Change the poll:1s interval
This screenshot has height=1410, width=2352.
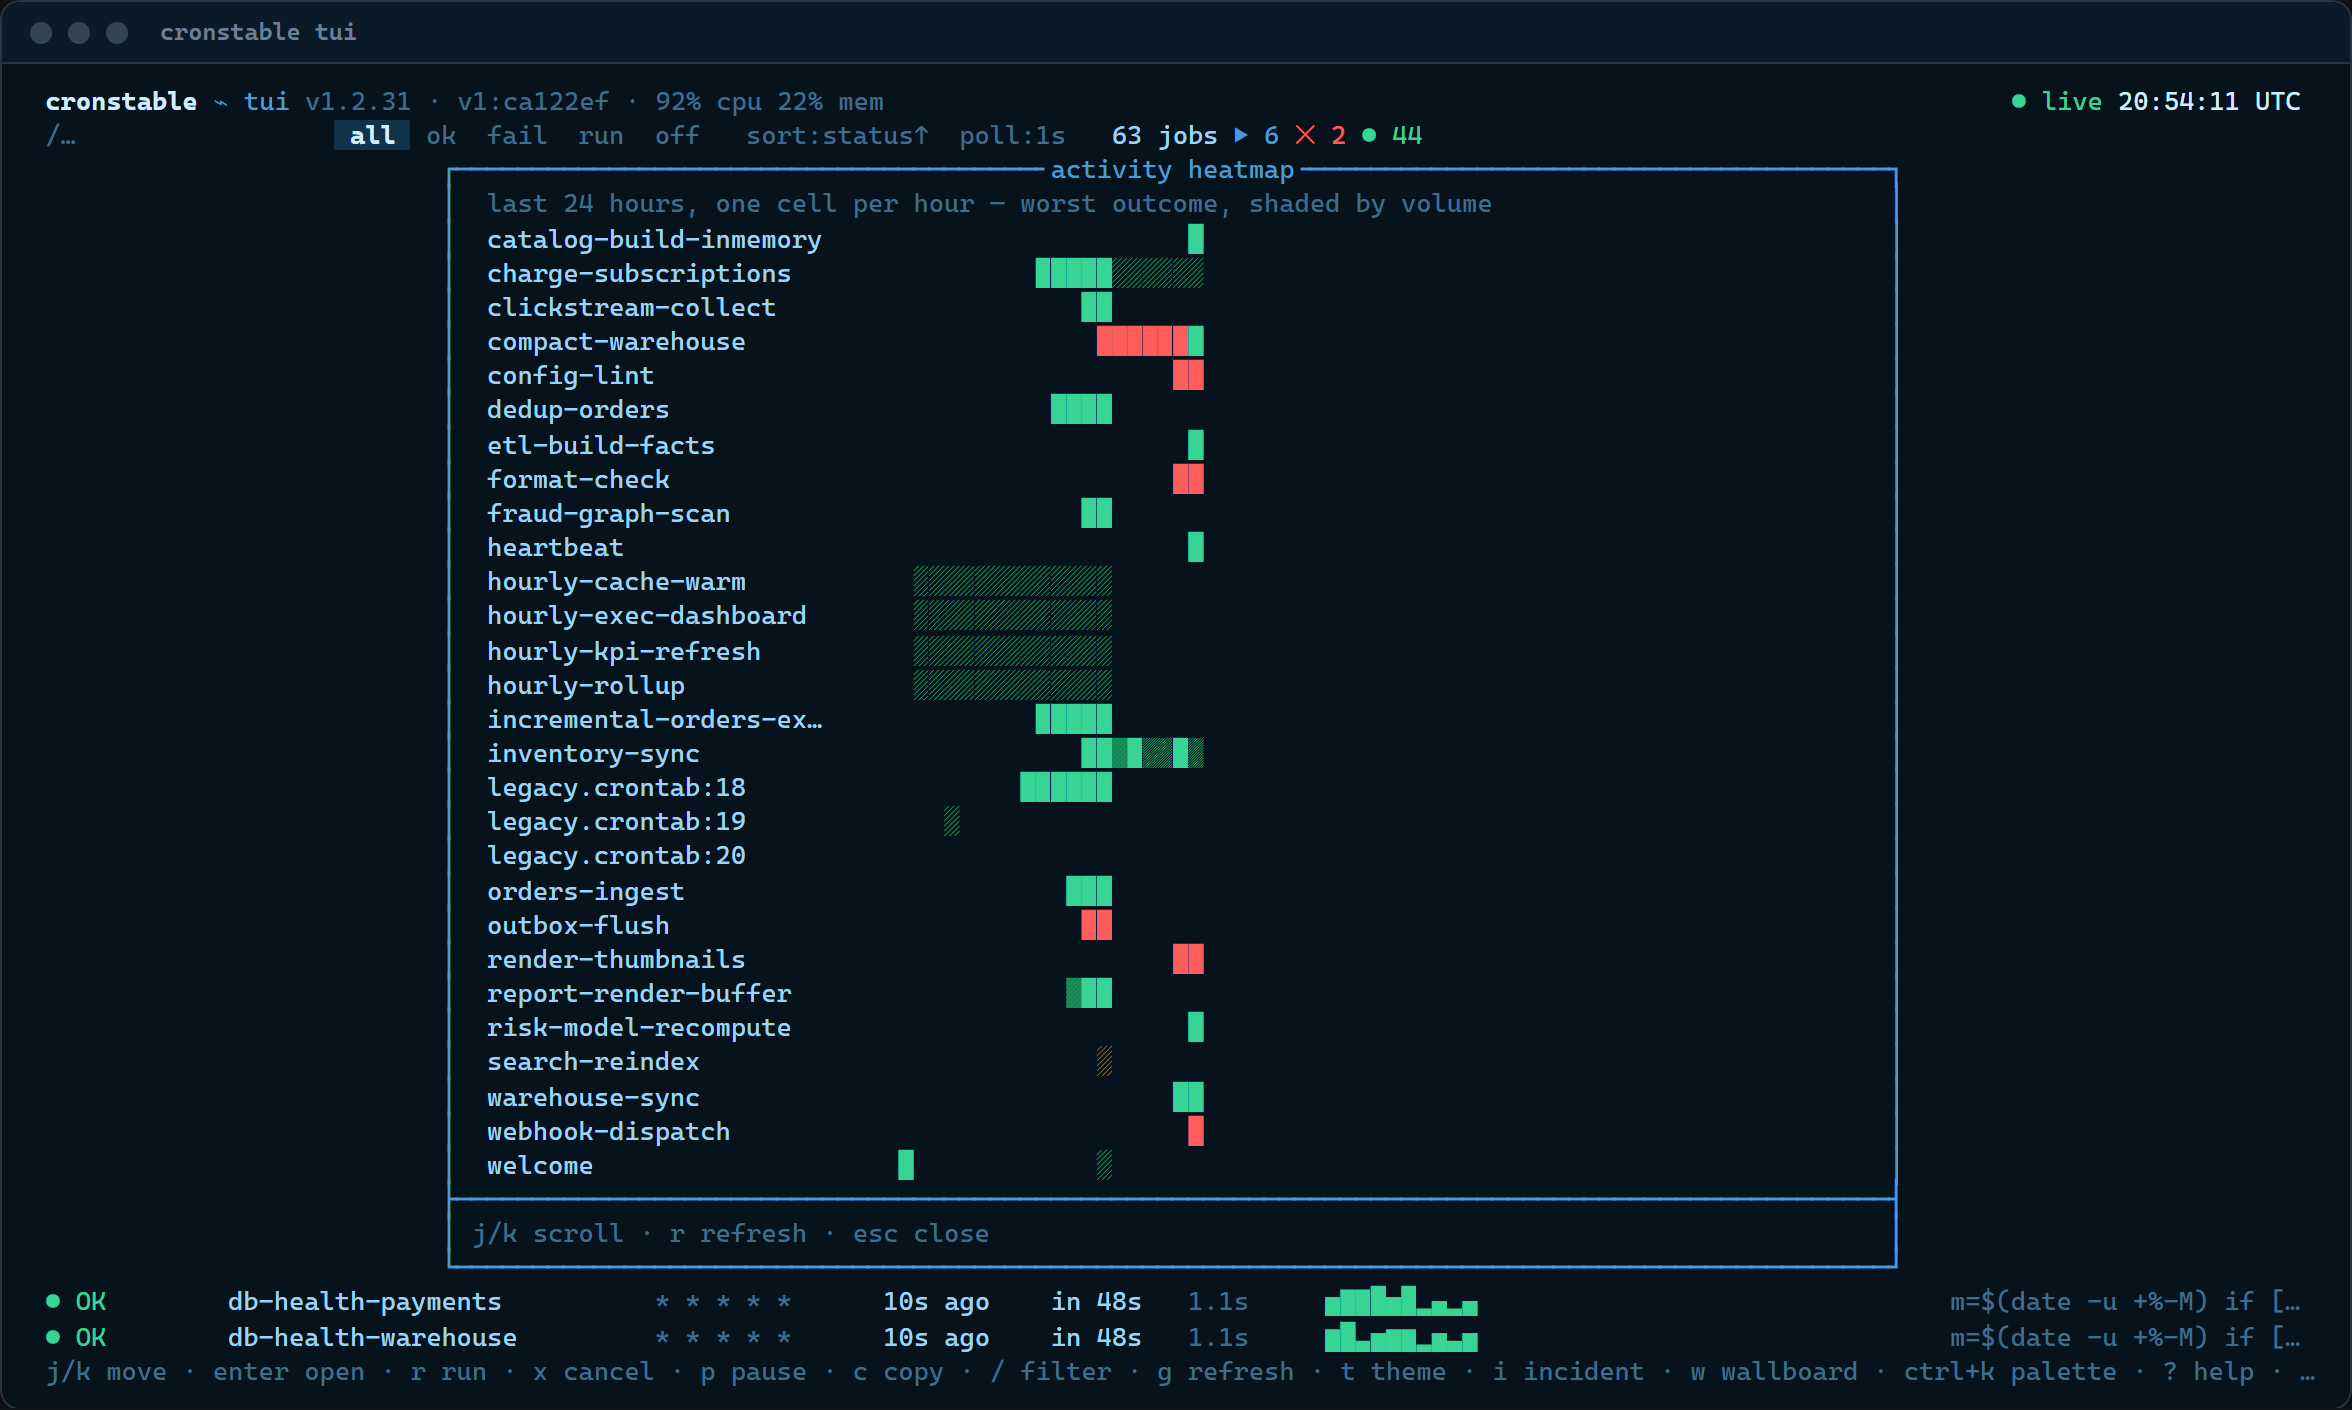tap(1012, 135)
